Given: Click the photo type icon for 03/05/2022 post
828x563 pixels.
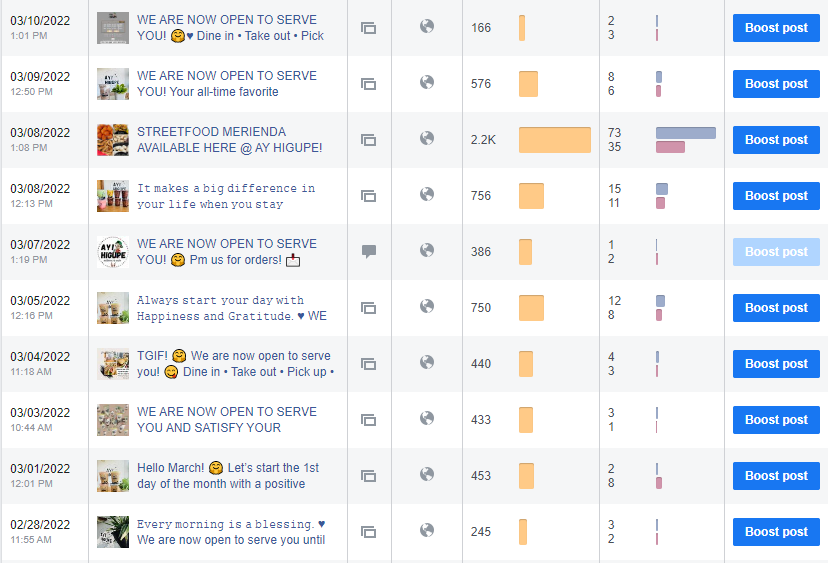Looking at the screenshot, I should click(368, 308).
